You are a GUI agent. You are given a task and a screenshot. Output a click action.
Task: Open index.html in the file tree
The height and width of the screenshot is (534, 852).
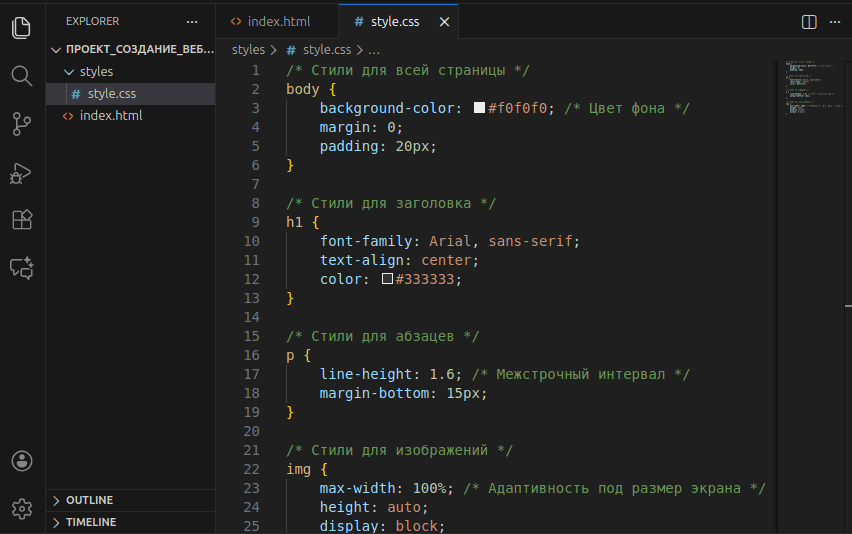tap(110, 116)
